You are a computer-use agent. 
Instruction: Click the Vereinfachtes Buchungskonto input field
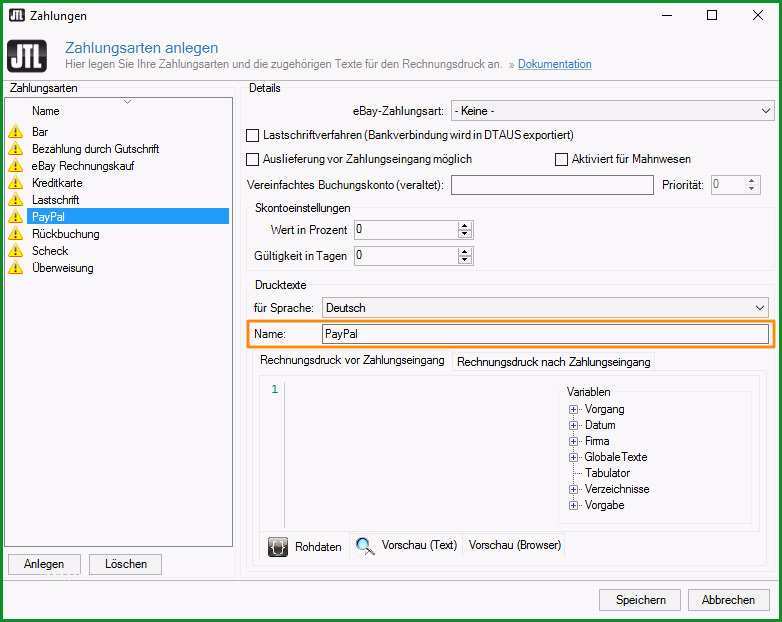click(x=552, y=185)
